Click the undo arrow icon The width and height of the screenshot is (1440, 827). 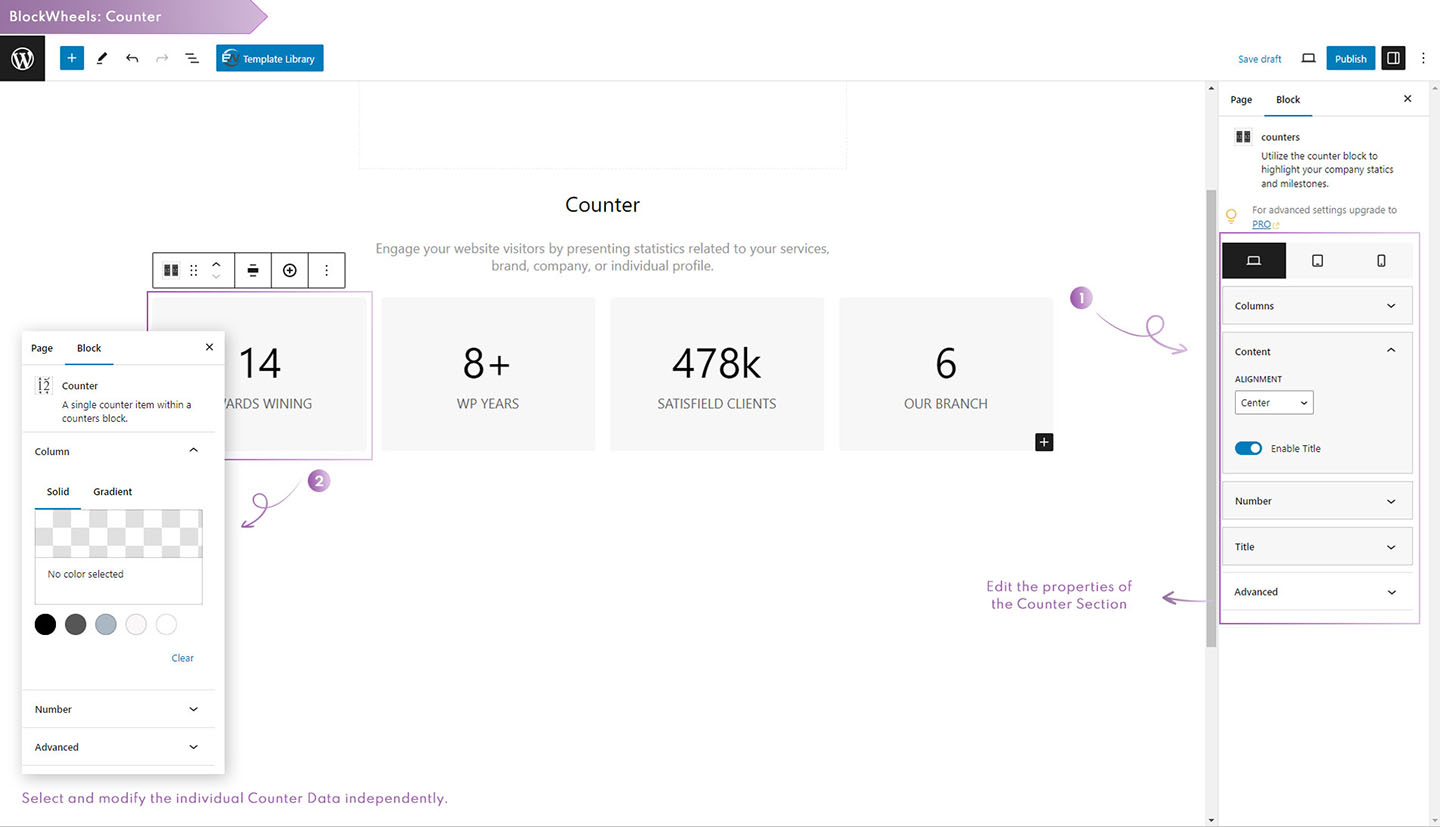(132, 59)
